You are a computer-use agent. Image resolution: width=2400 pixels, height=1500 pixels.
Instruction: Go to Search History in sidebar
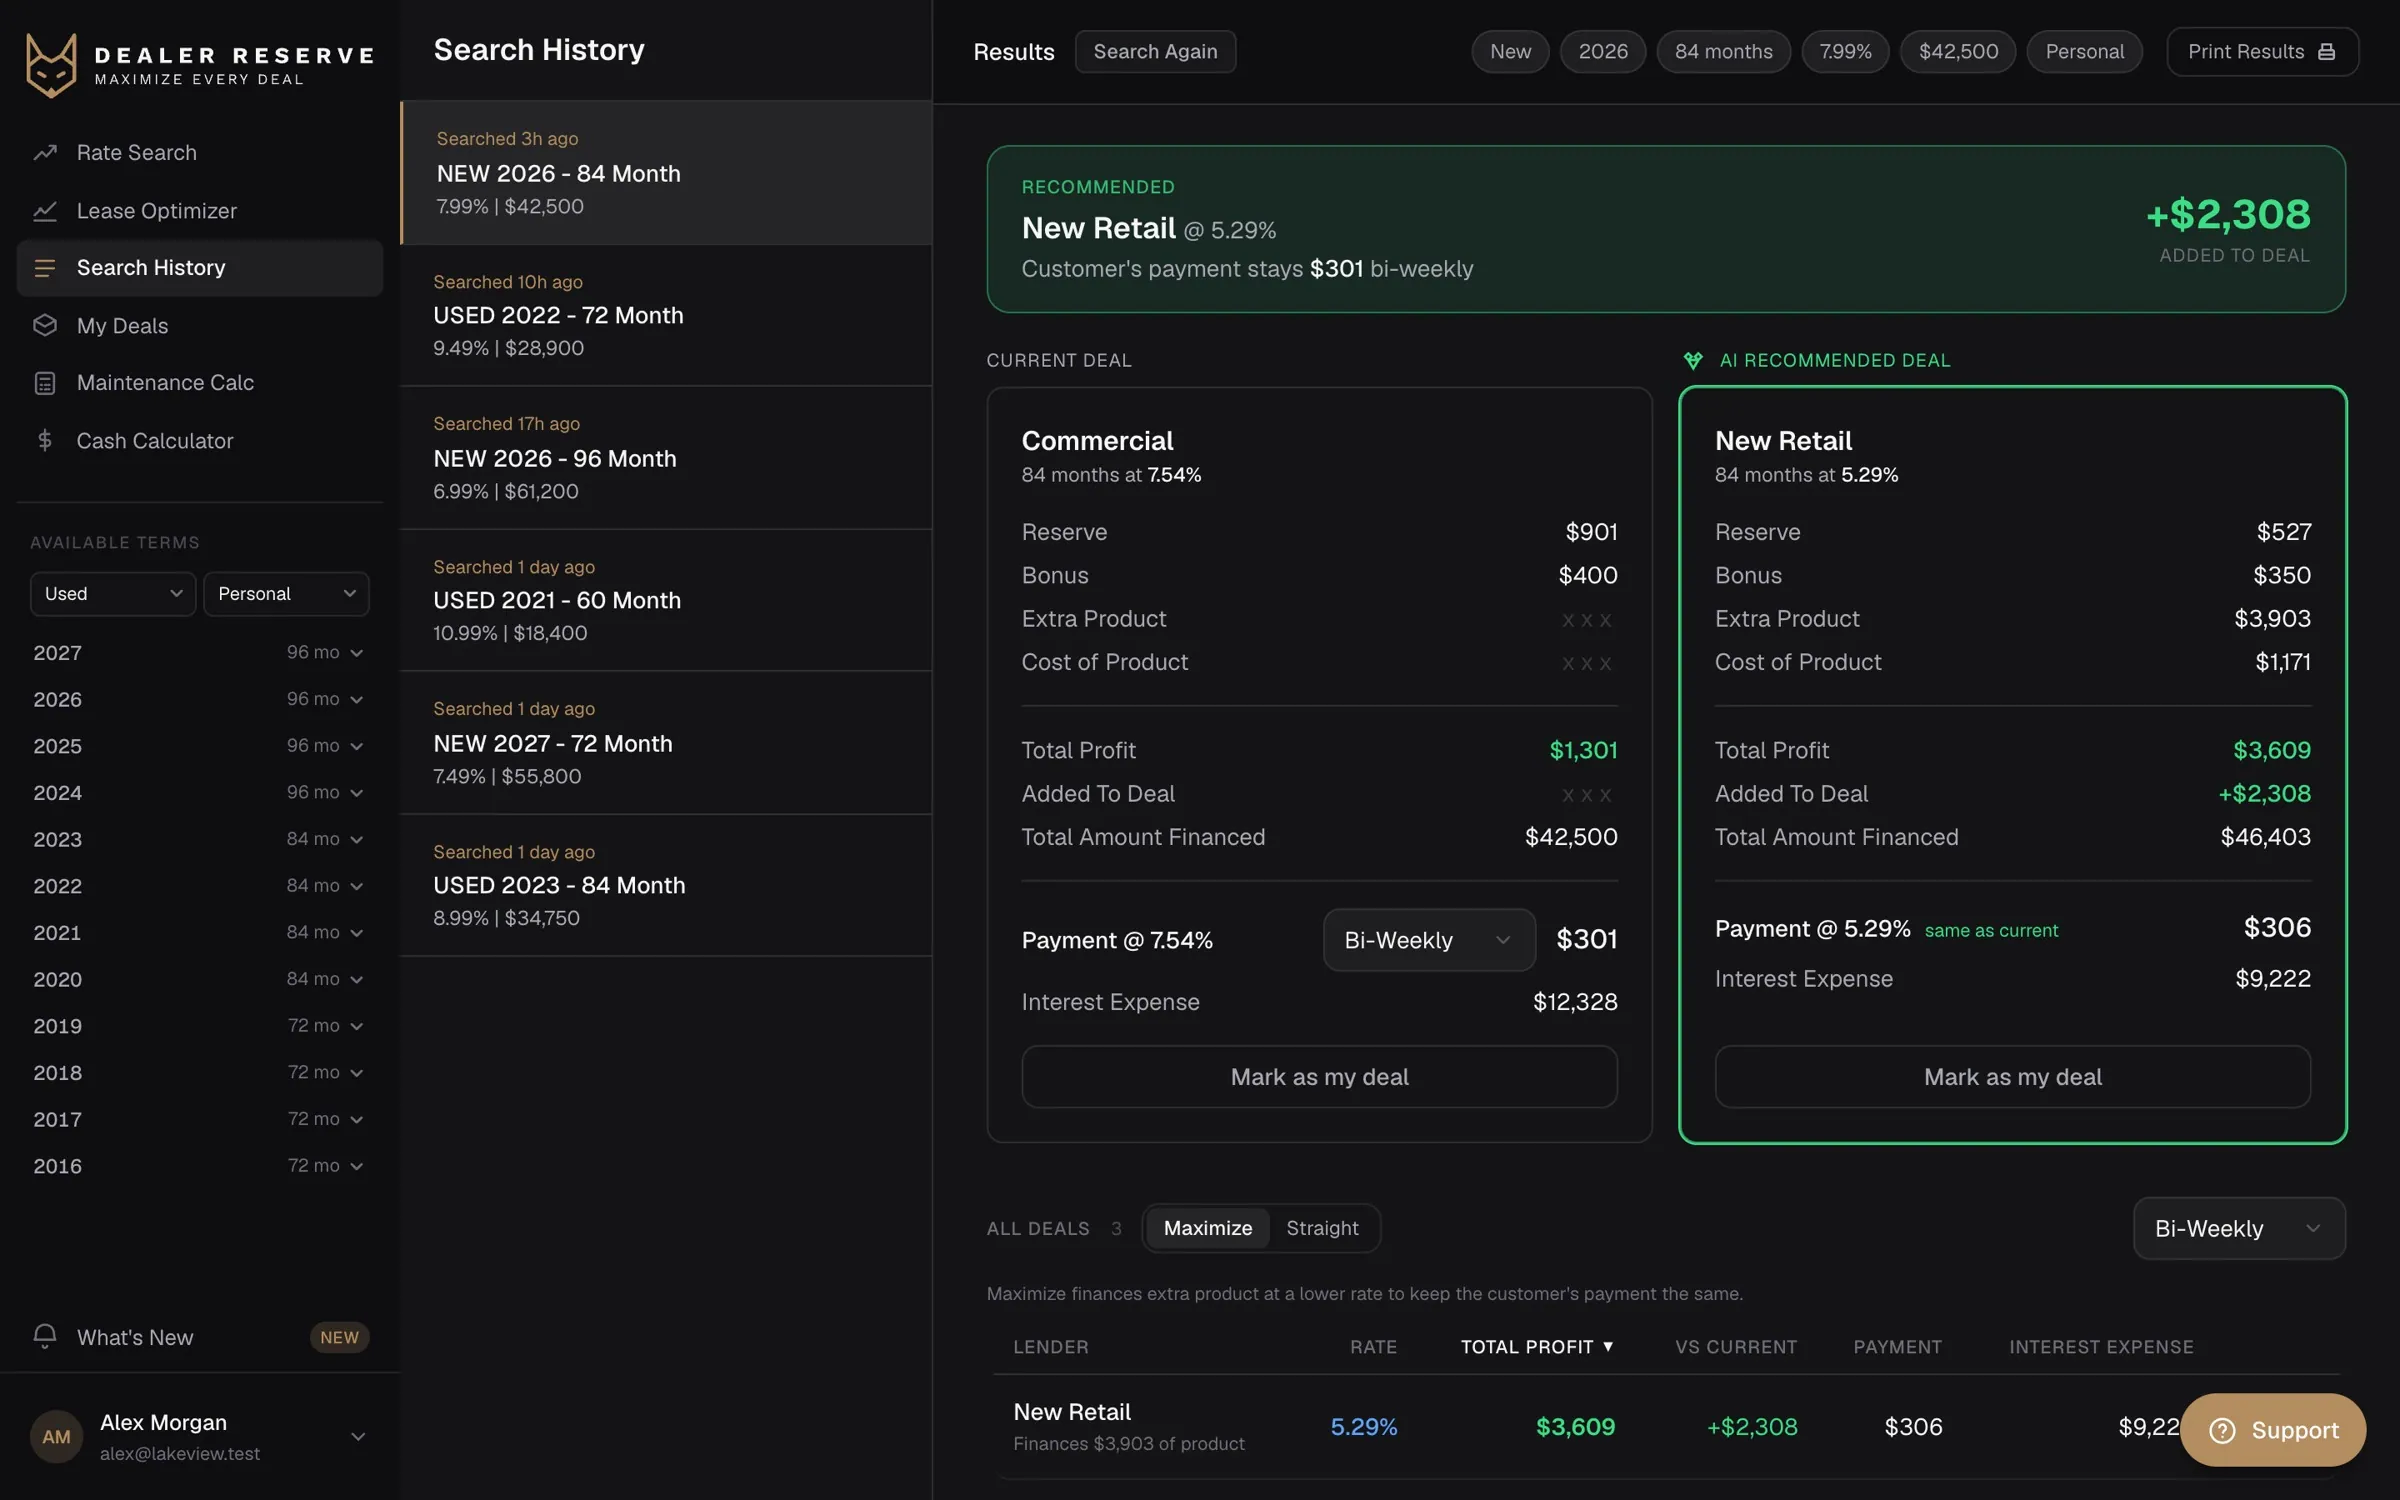(x=200, y=268)
